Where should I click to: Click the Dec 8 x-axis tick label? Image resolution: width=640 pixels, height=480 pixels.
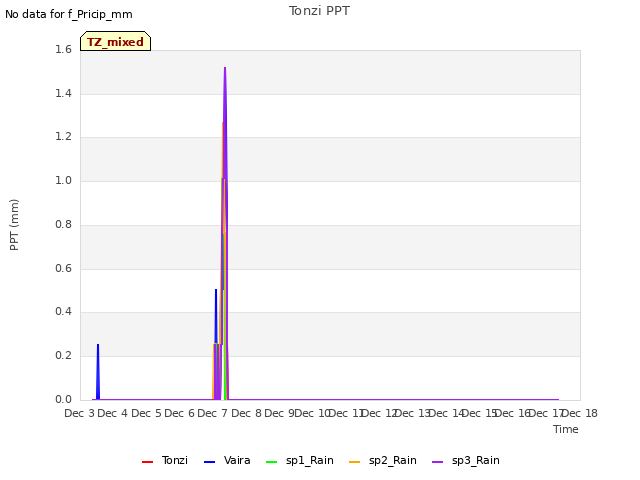pos(246,413)
